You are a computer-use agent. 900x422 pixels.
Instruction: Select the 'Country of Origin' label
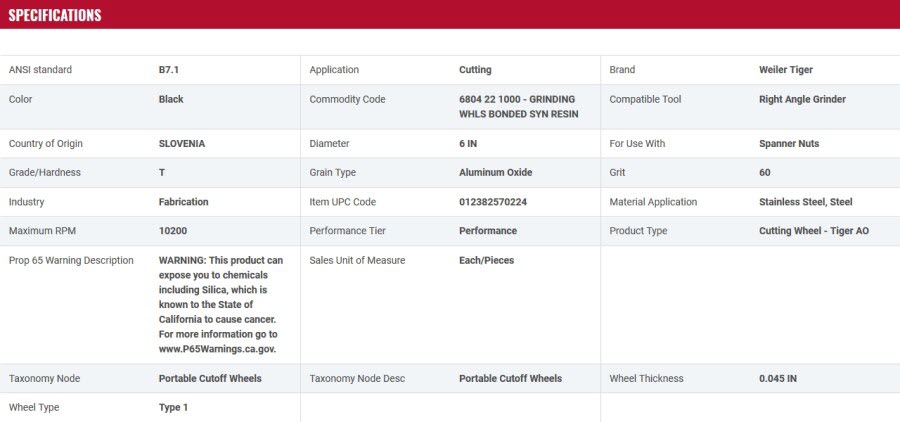(x=45, y=144)
